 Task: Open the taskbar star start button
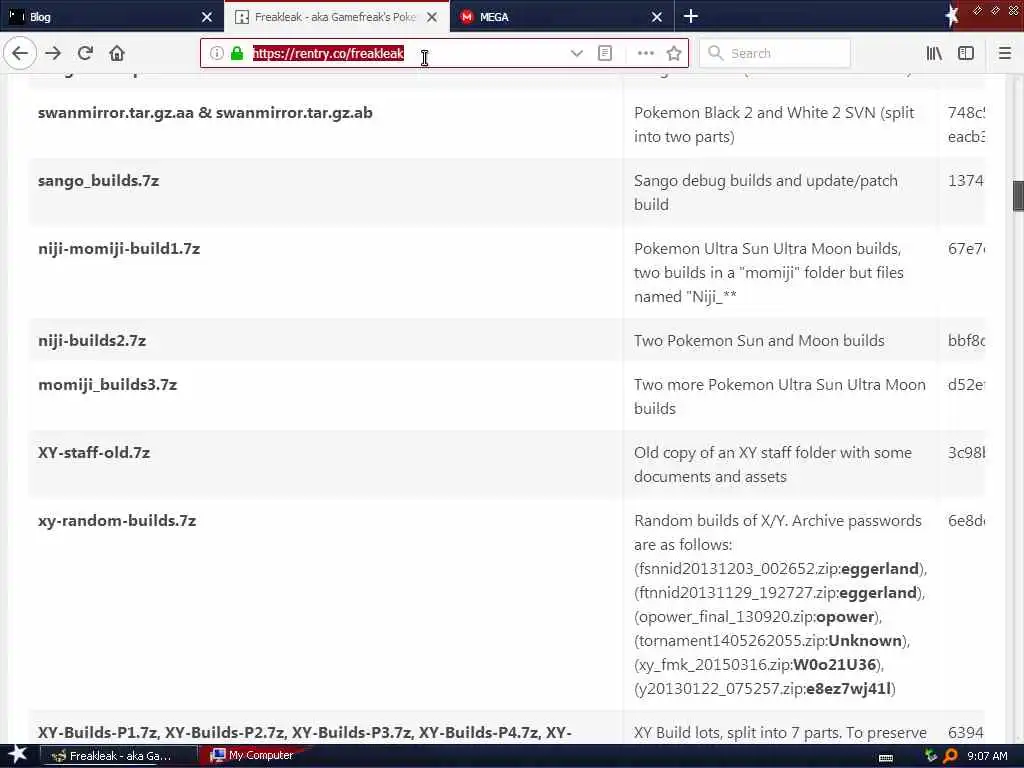click(17, 754)
